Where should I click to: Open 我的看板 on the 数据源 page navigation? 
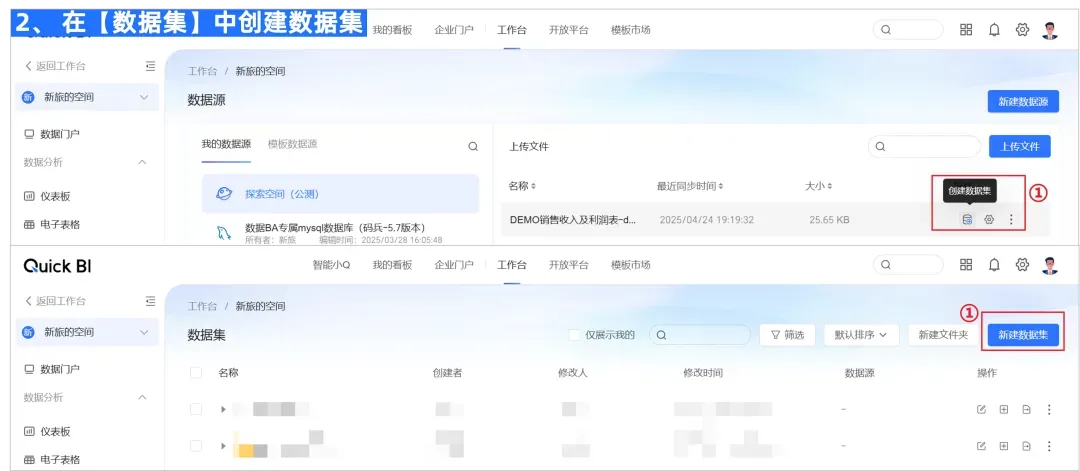click(x=392, y=30)
